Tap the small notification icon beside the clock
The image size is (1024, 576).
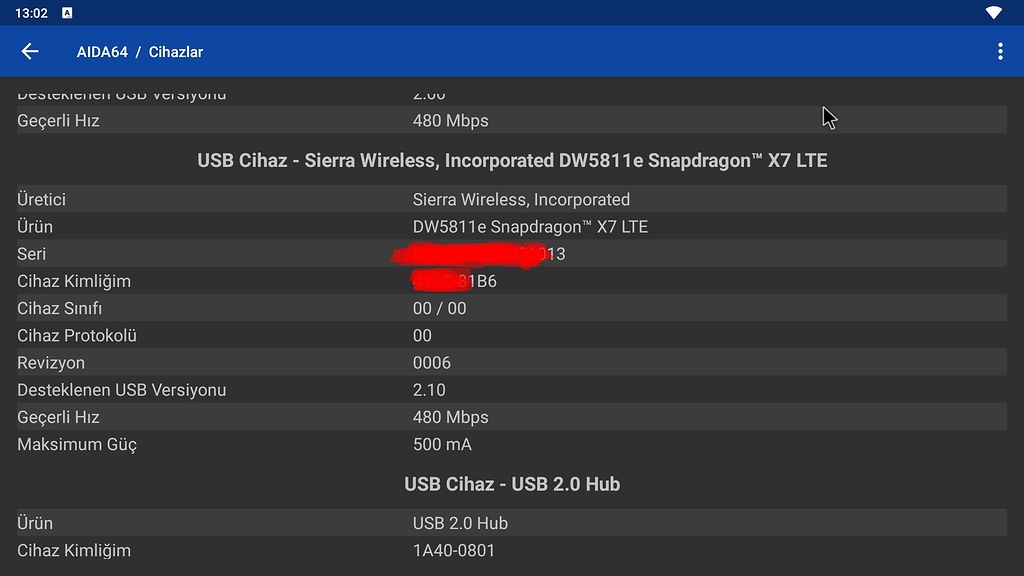pyautogui.click(x=66, y=13)
